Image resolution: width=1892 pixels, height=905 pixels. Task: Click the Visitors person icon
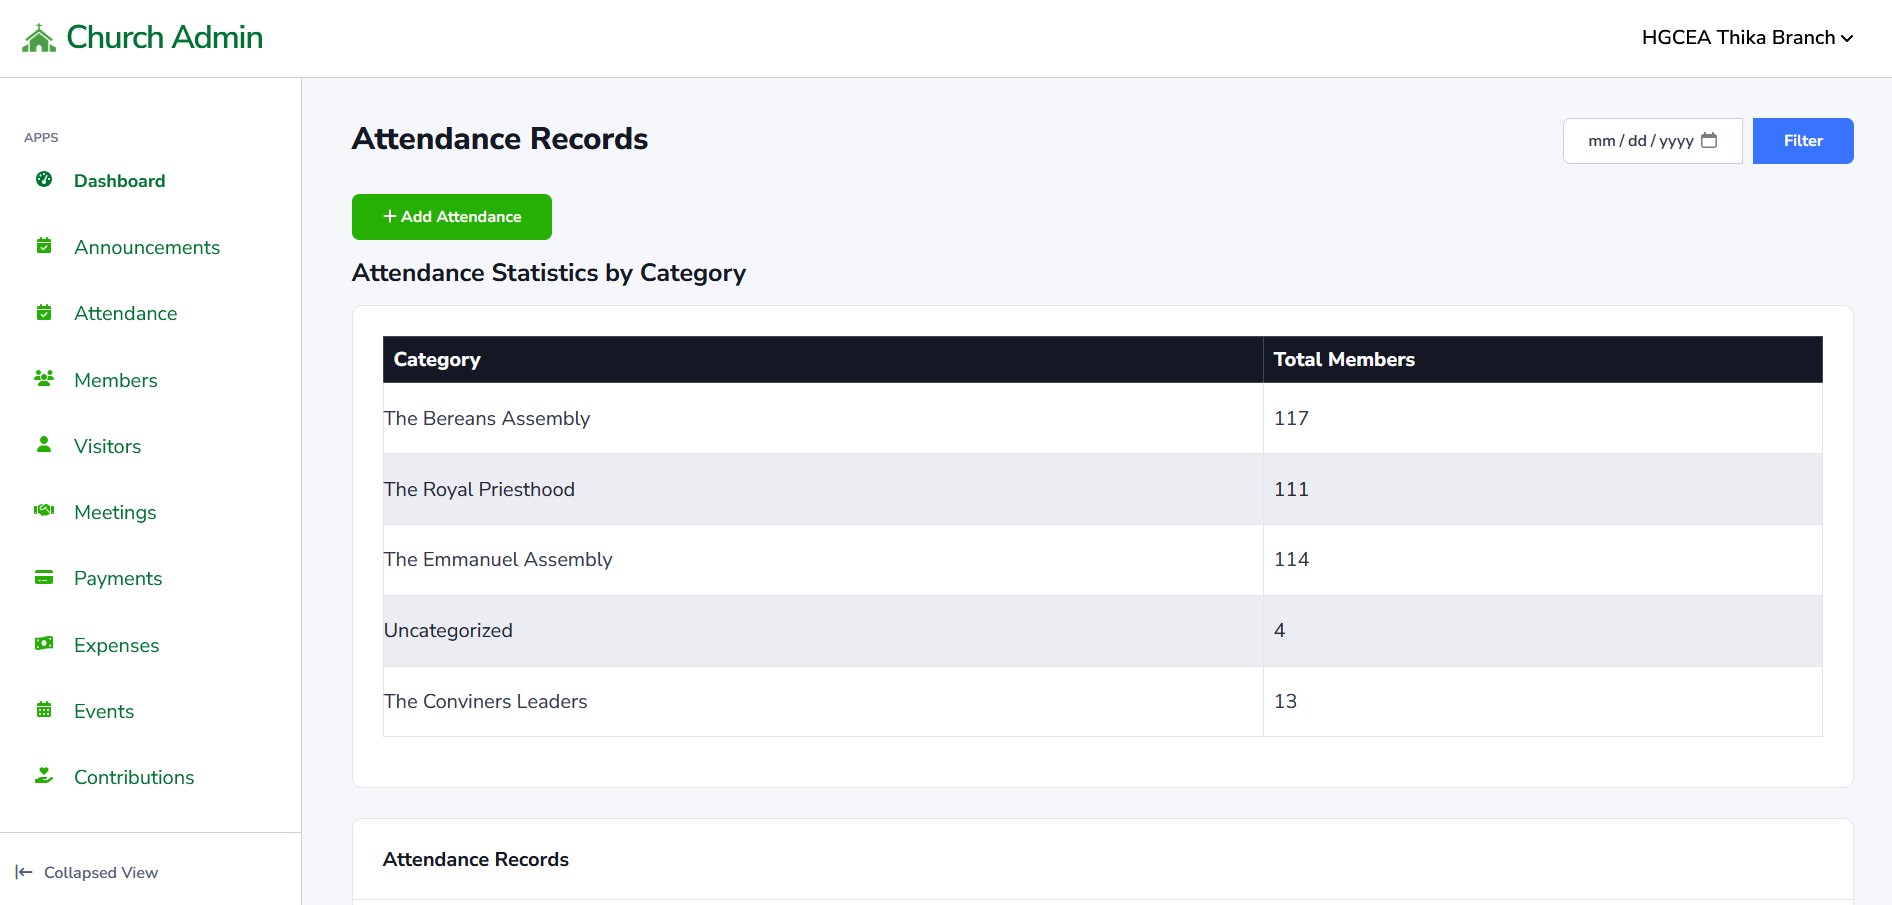[x=44, y=445]
